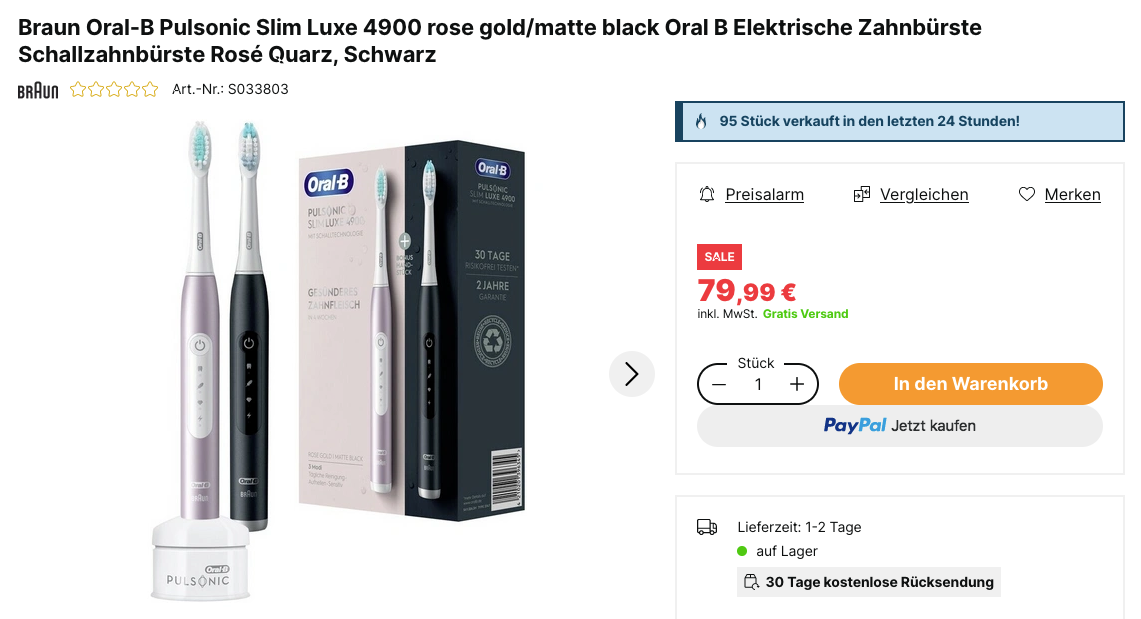Decrease quantity with minus button
This screenshot has width=1141, height=619.
(x=719, y=384)
